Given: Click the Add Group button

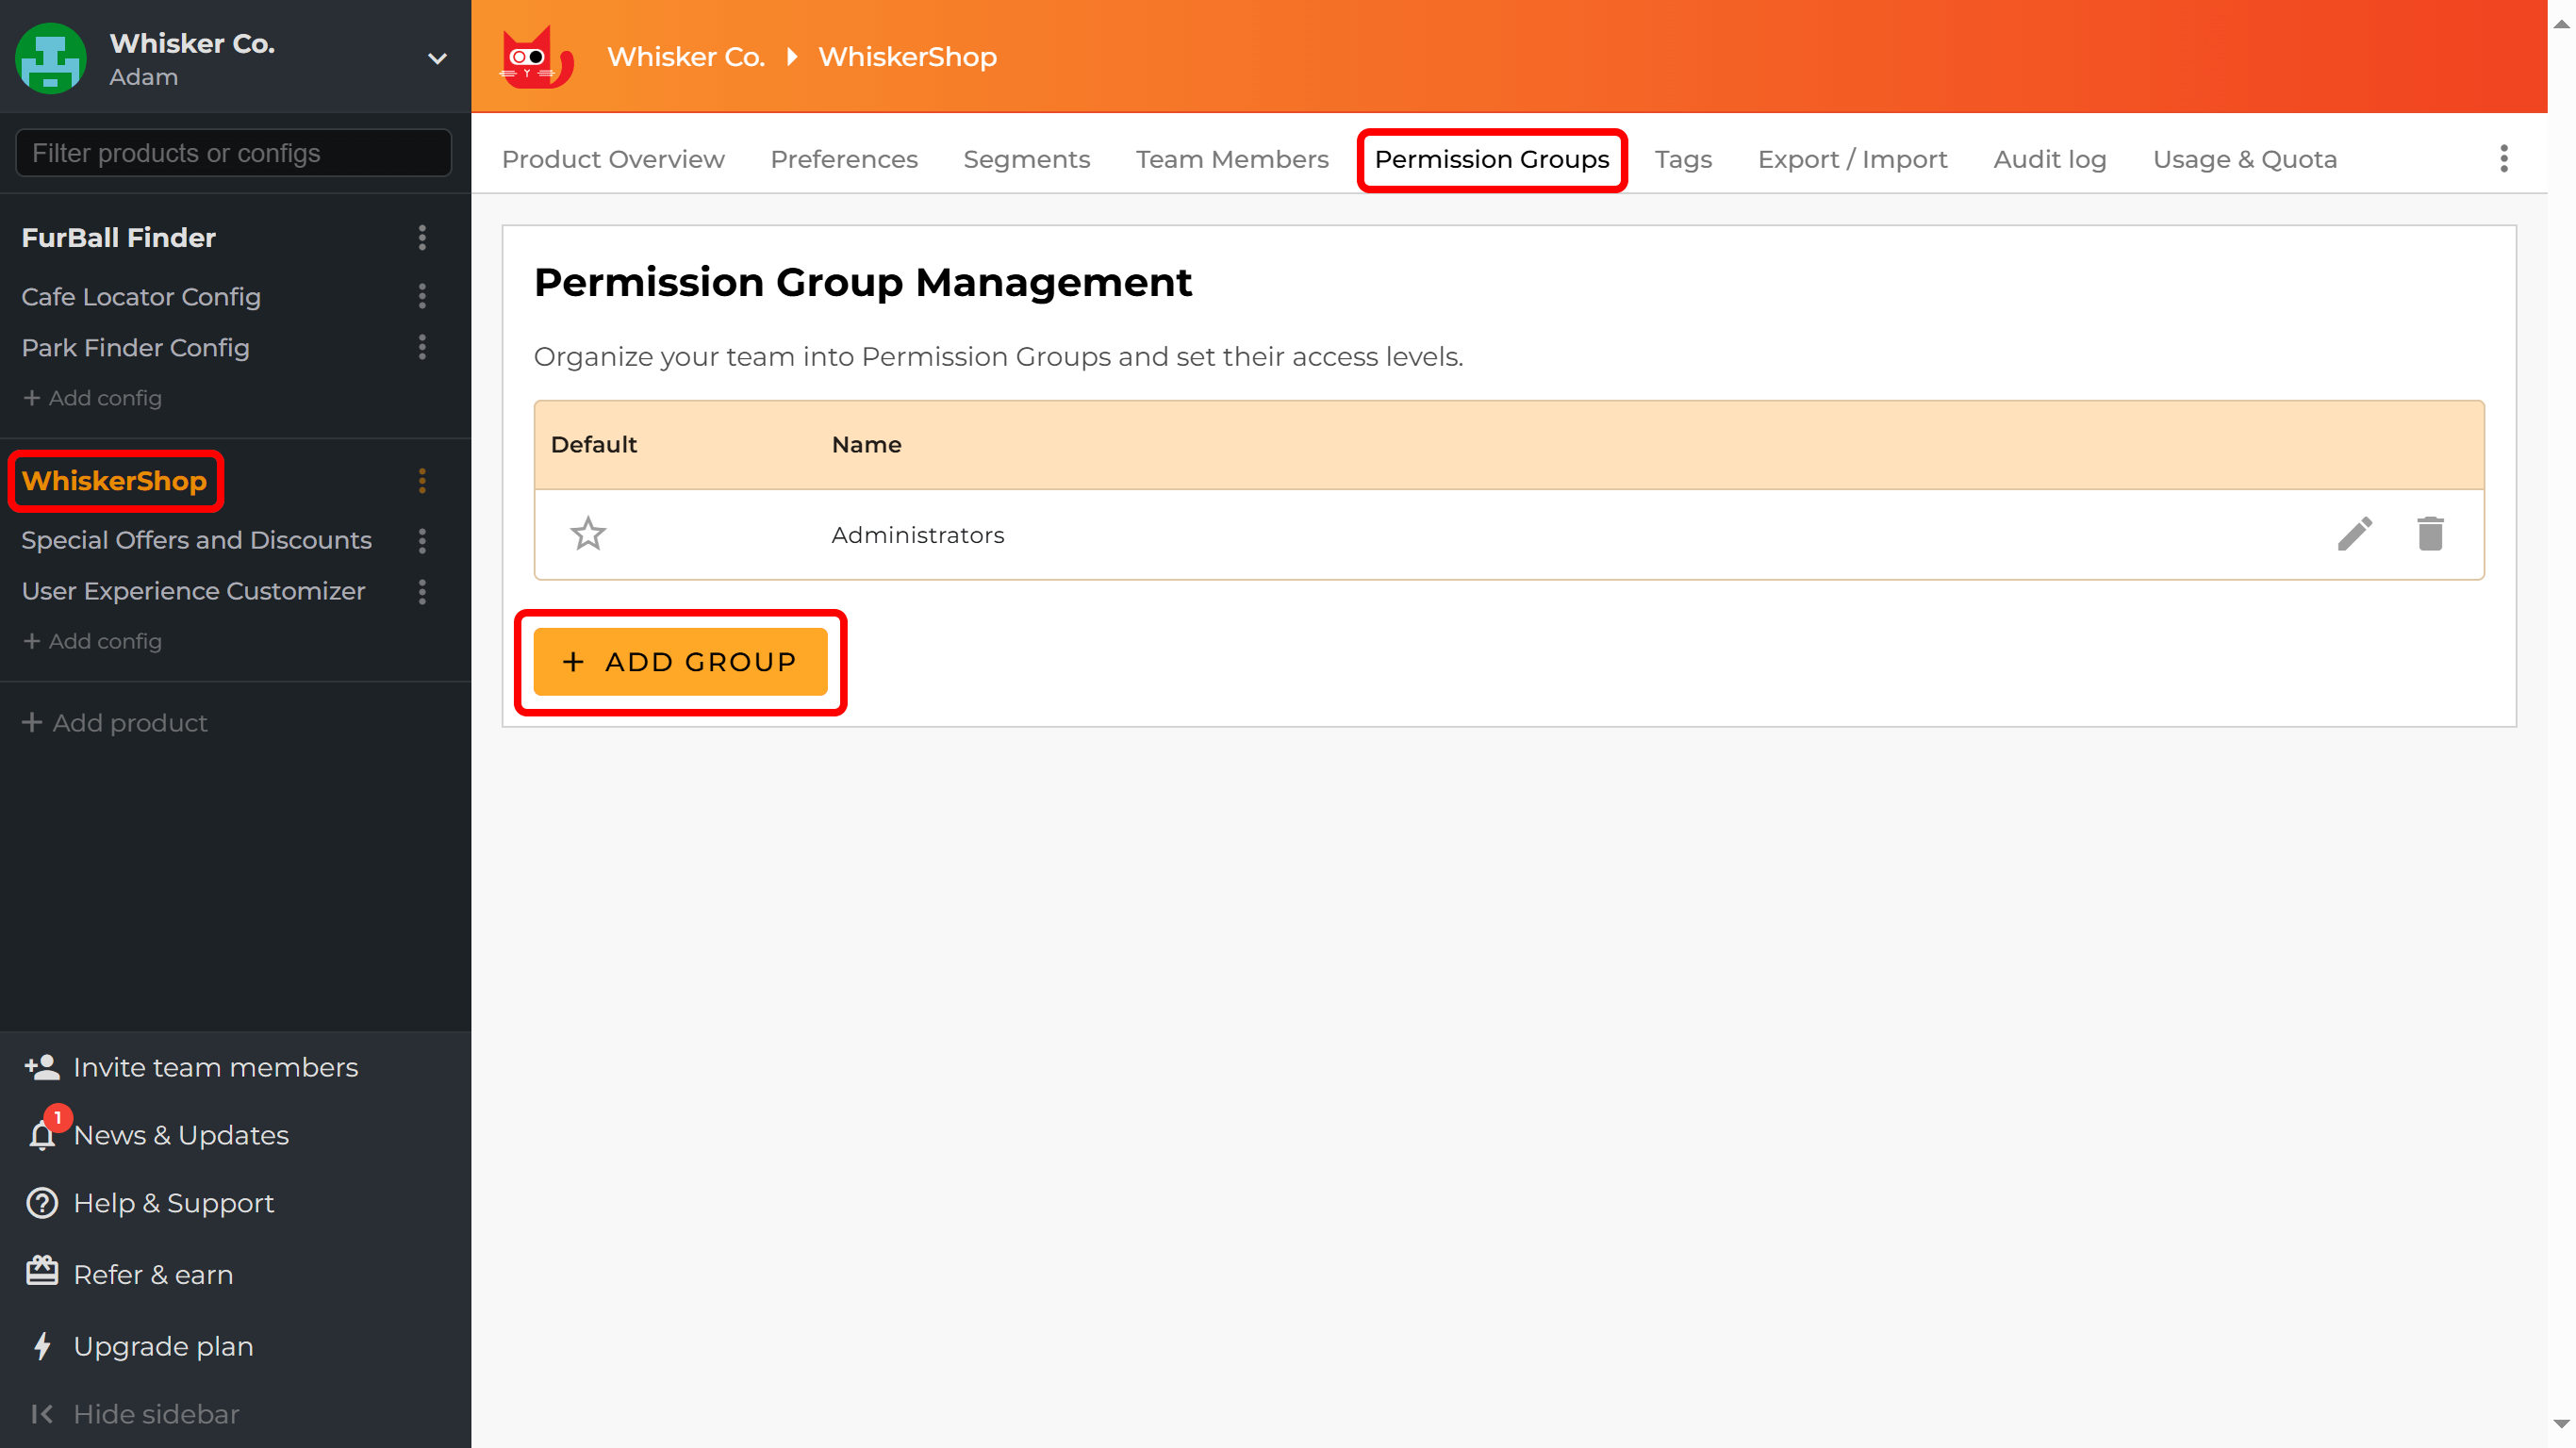Looking at the screenshot, I should (x=680, y=661).
